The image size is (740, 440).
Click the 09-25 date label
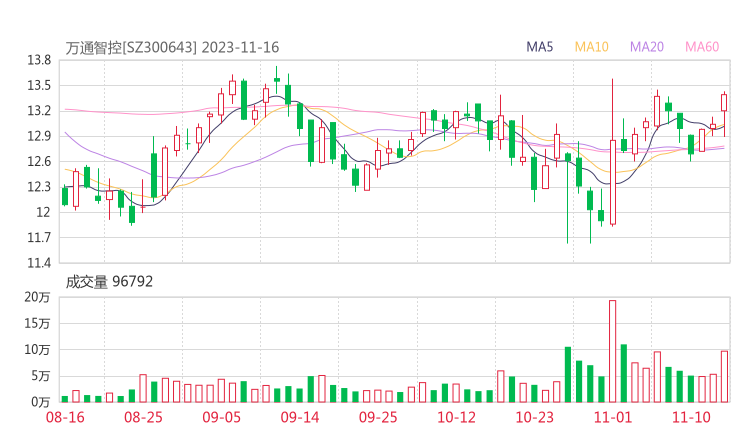[378, 417]
